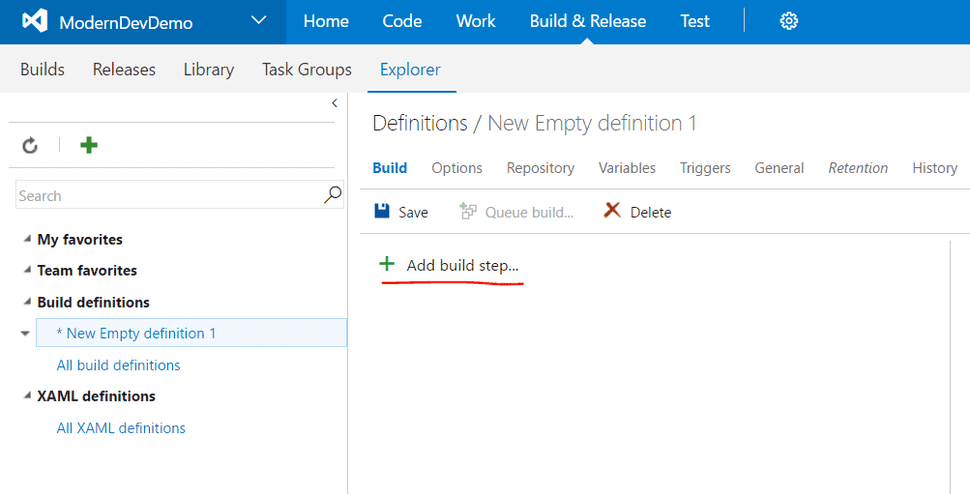Open All XAML definitions link
The height and width of the screenshot is (494, 970).
pyautogui.click(x=121, y=428)
